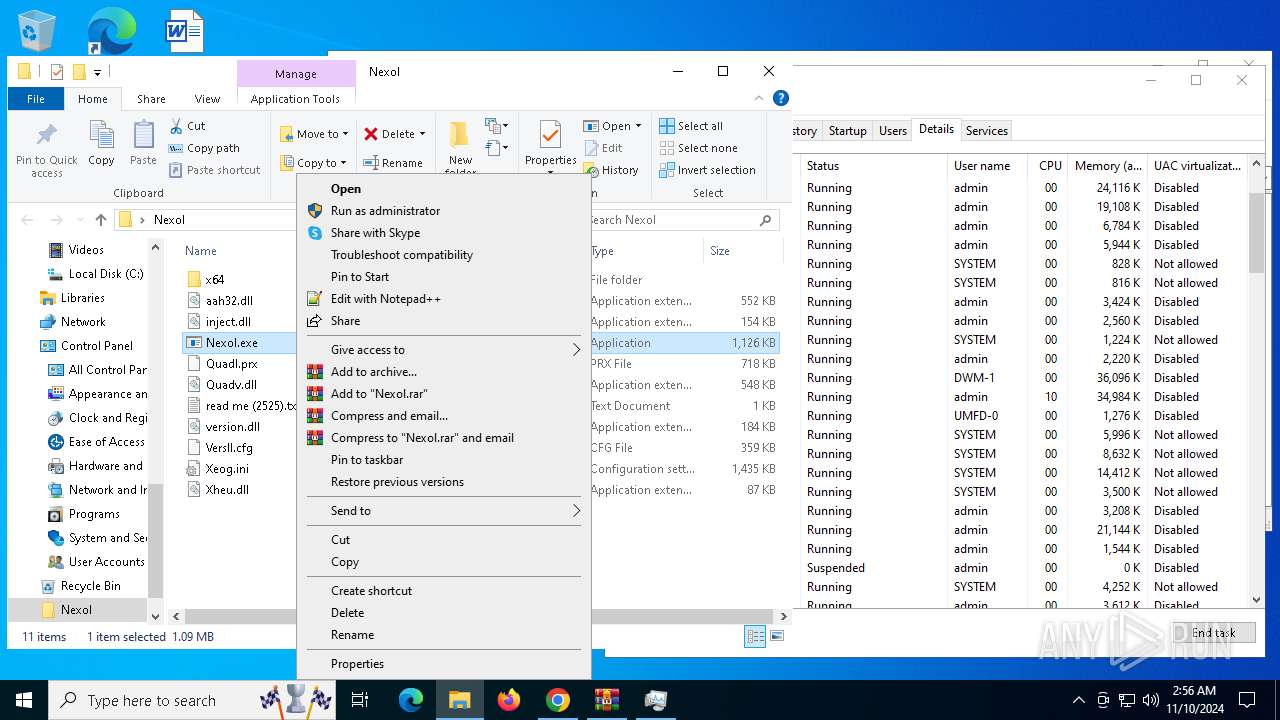Open the File tab in Explorer
Image resolution: width=1280 pixels, height=720 pixels.
[x=36, y=99]
